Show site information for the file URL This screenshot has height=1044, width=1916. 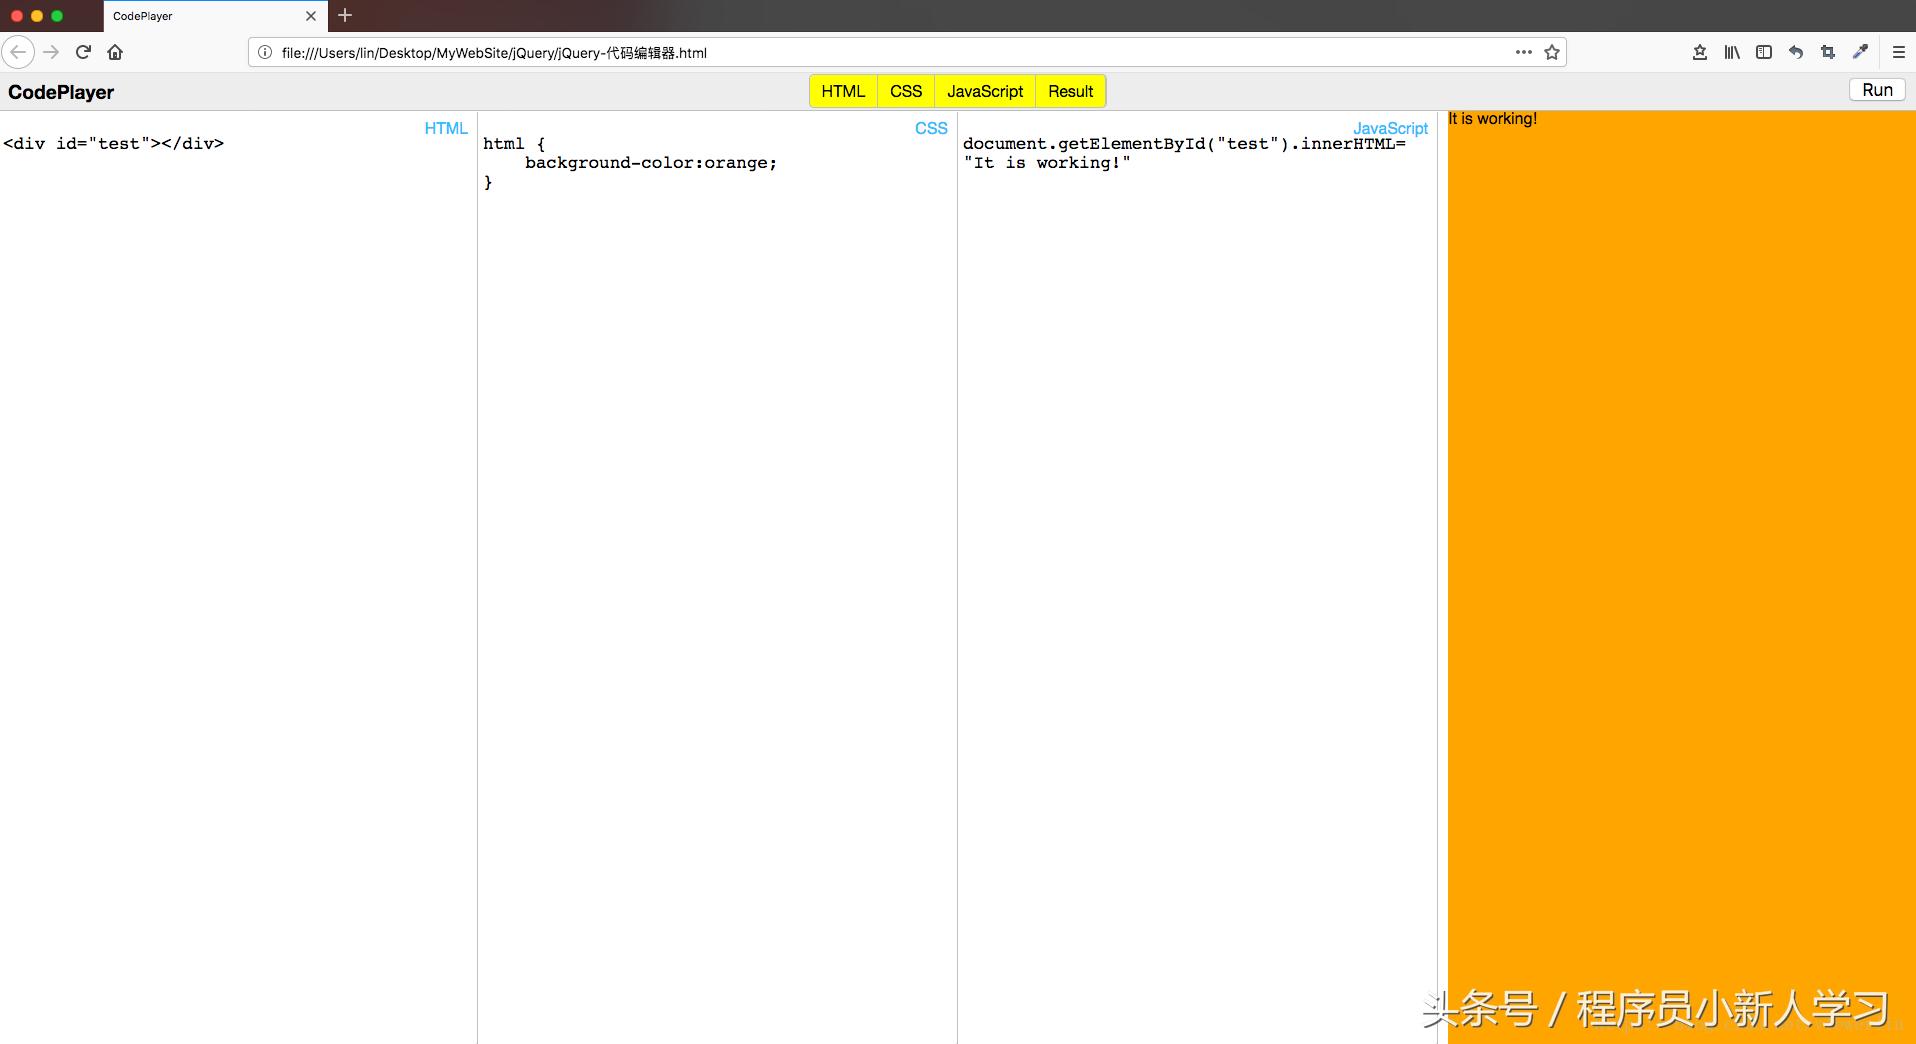[x=265, y=52]
